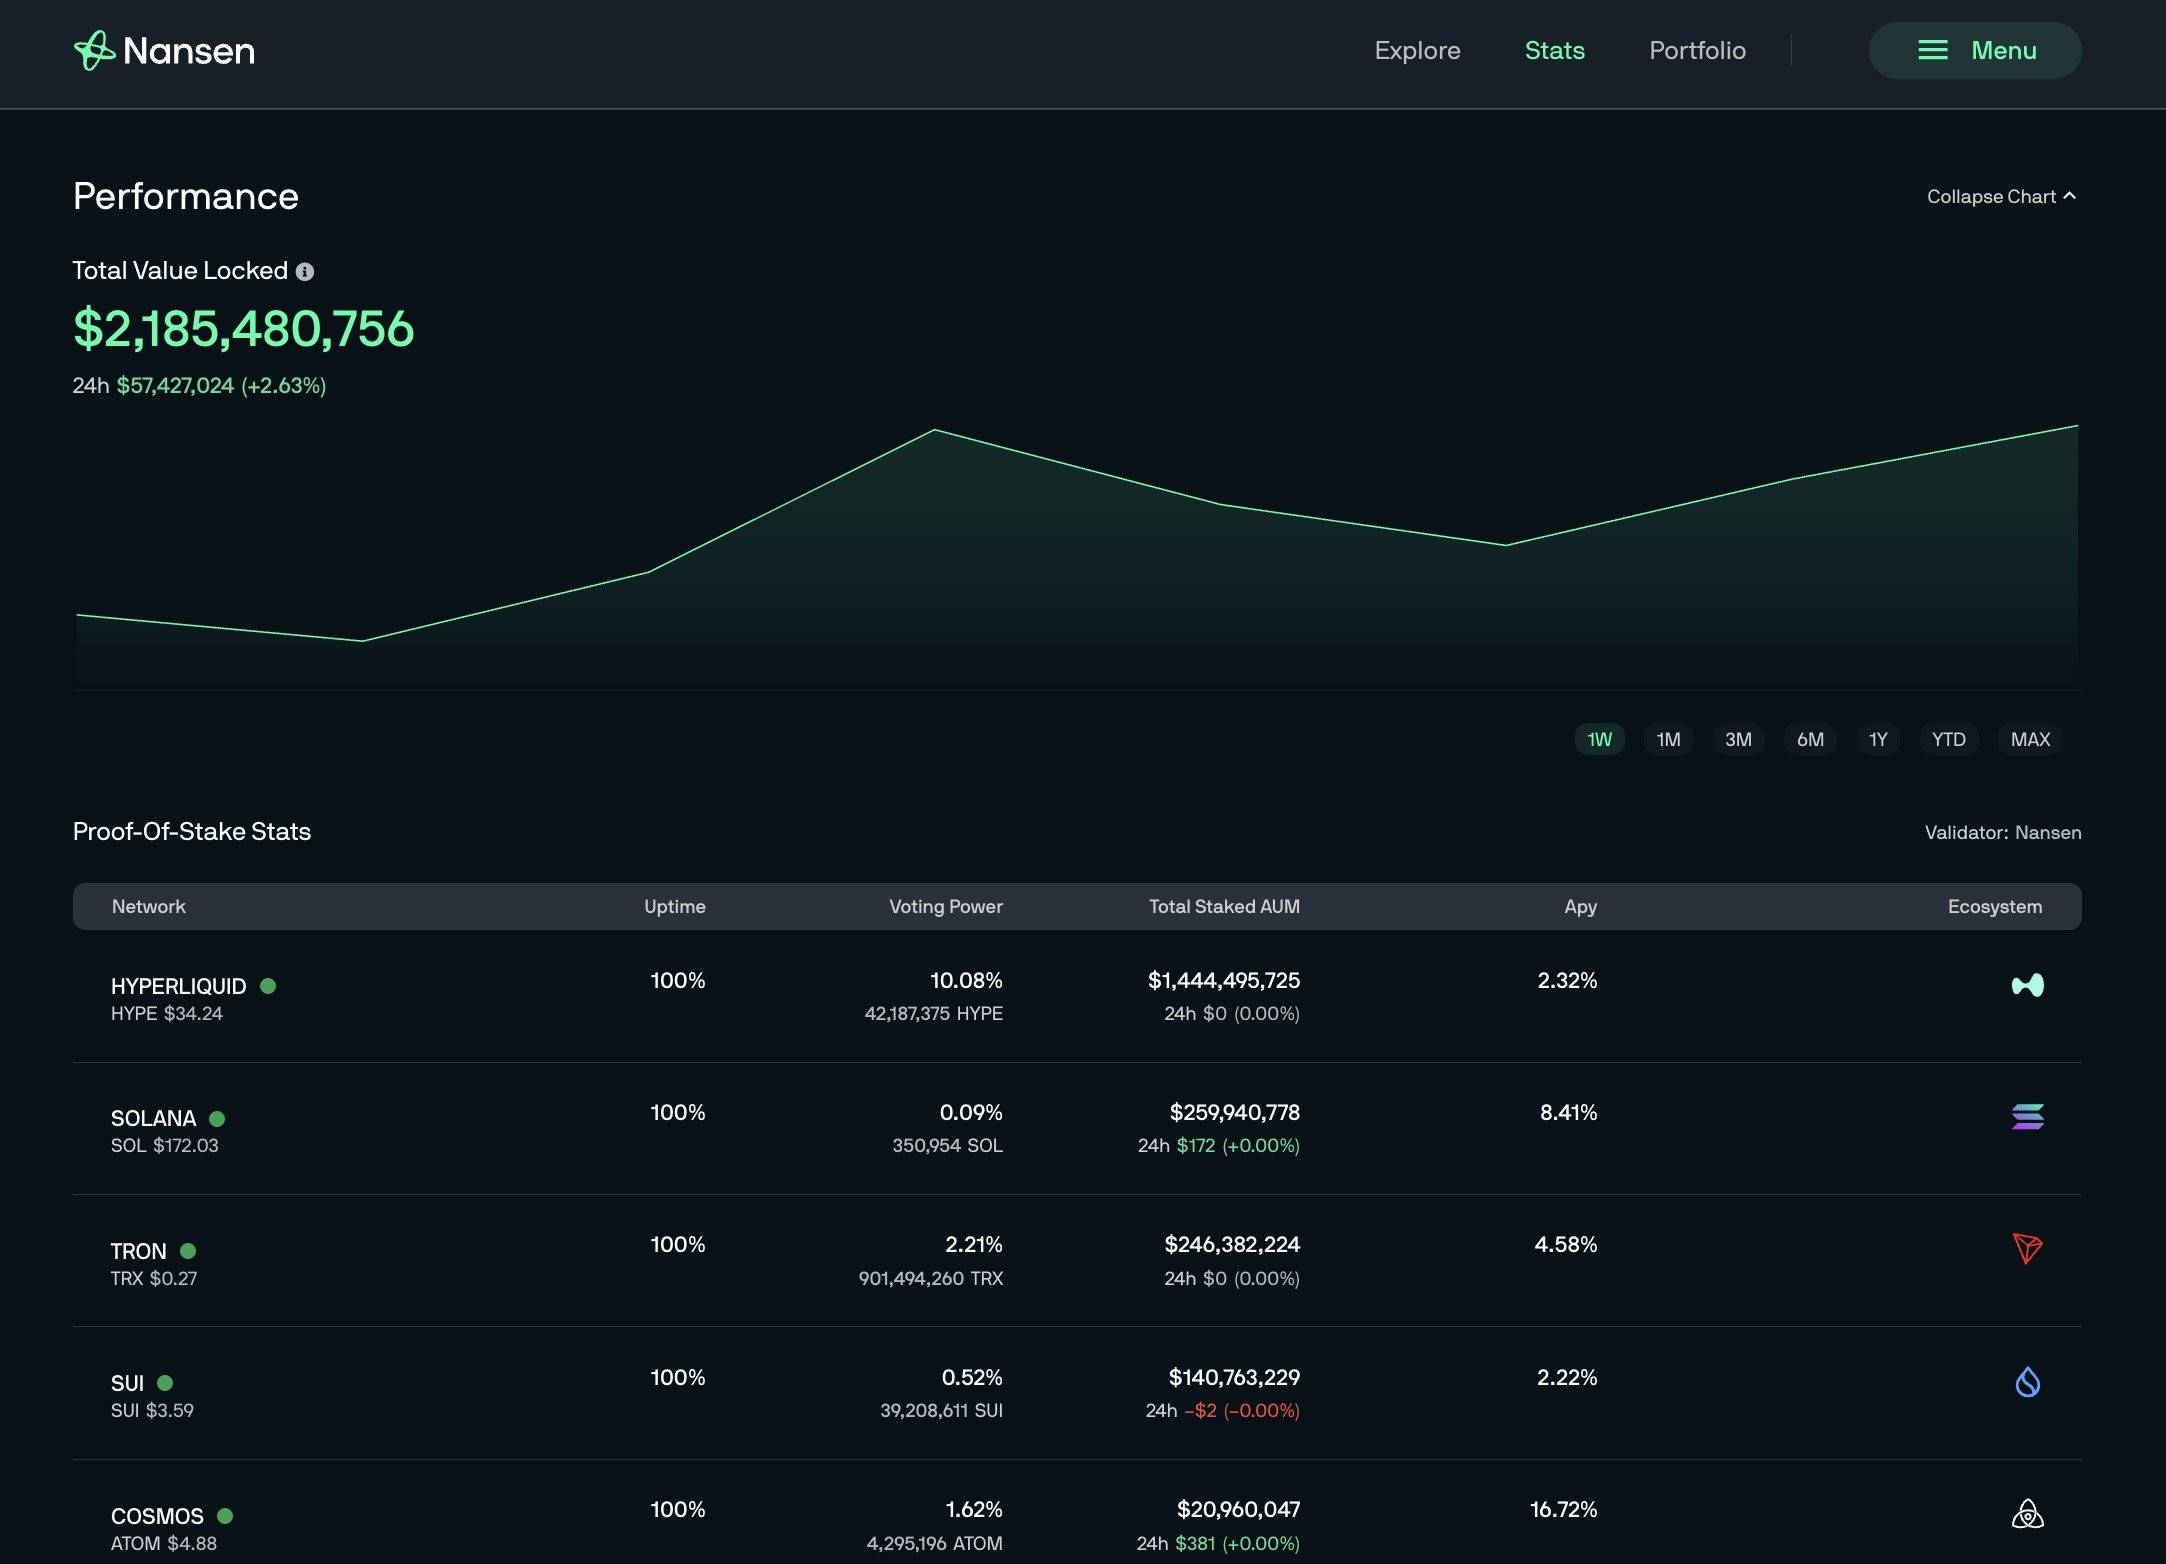
Task: Click the 901,494,260 TRX amount
Action: click(x=930, y=1278)
